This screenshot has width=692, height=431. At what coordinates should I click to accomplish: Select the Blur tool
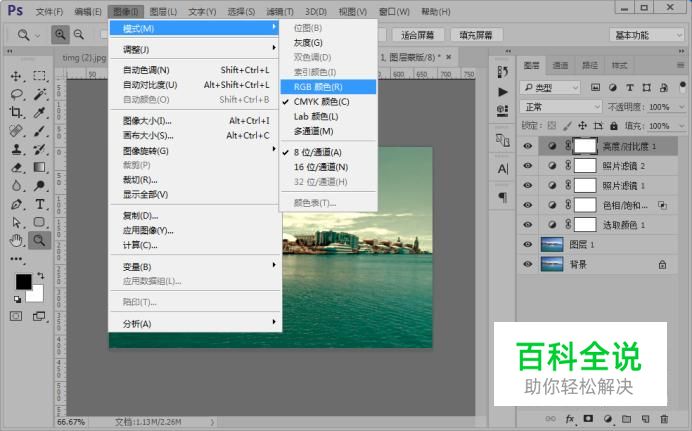click(16, 186)
